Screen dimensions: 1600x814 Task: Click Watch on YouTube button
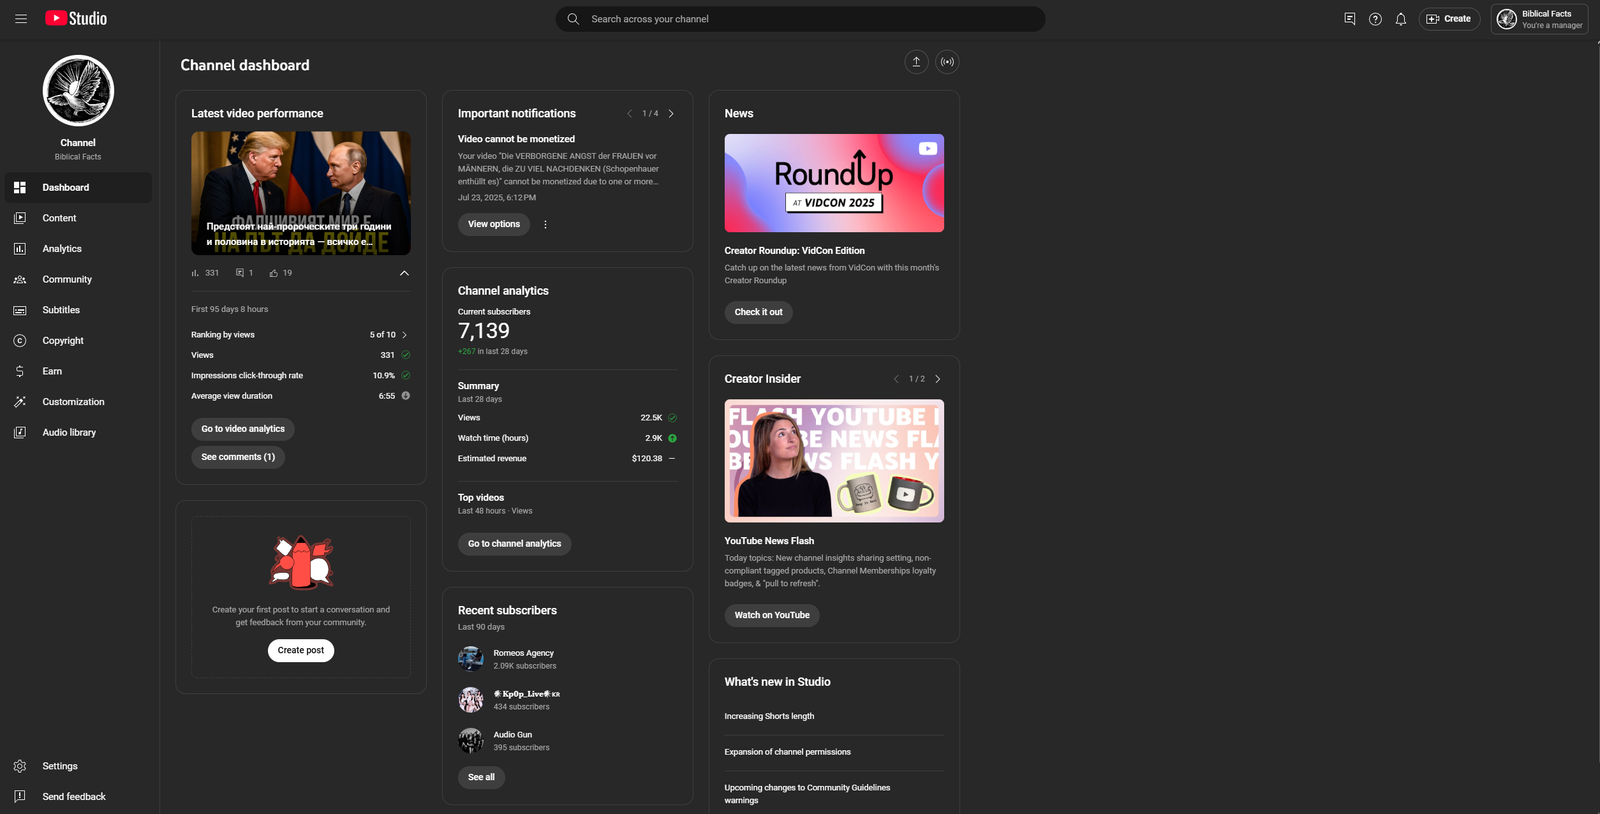pyautogui.click(x=772, y=615)
